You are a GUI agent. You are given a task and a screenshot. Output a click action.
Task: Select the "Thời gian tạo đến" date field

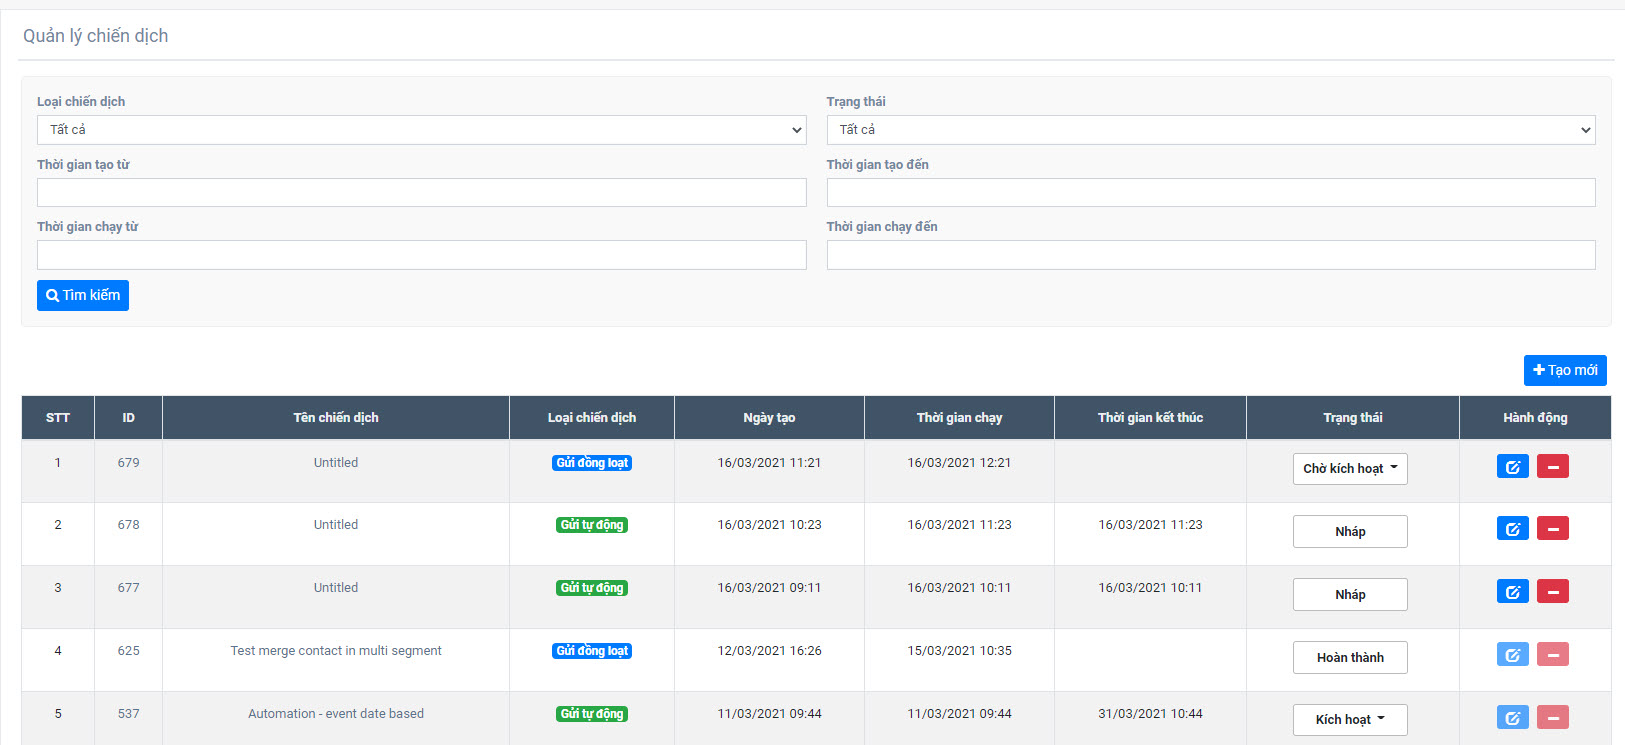[x=1210, y=193]
